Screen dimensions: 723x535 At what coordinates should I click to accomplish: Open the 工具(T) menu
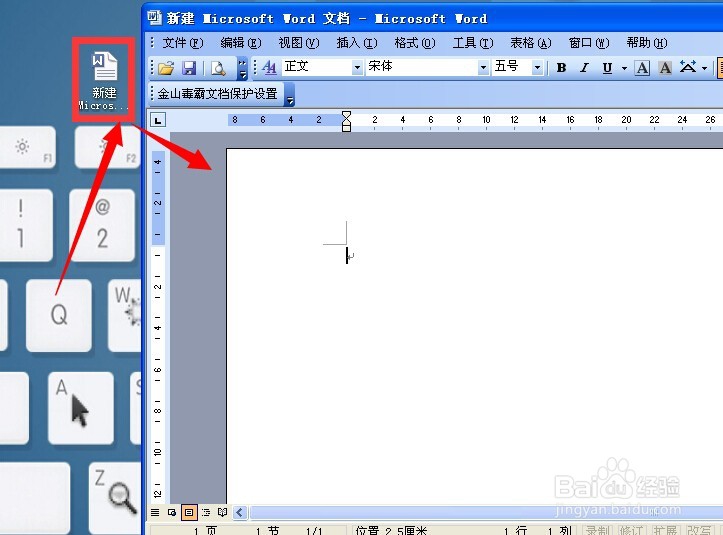(473, 43)
